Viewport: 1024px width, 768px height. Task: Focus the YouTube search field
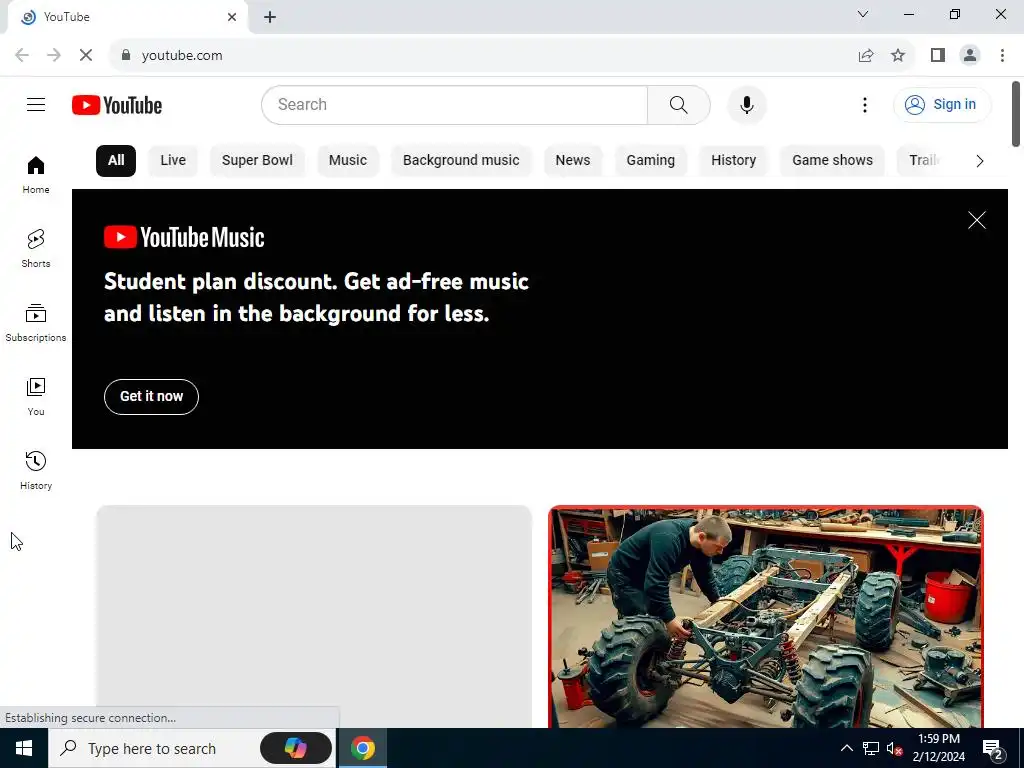coord(455,104)
